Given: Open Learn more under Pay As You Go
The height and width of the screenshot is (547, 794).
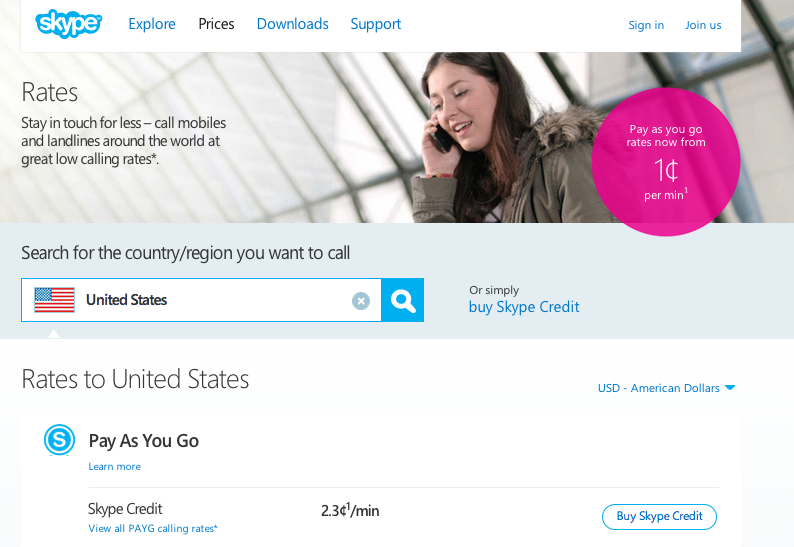Looking at the screenshot, I should [x=114, y=466].
